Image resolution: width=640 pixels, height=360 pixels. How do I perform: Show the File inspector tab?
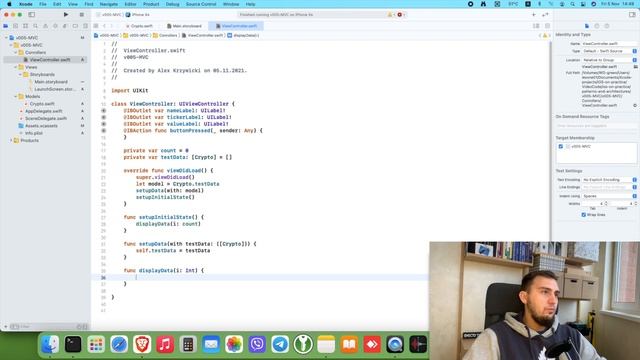[587, 26]
